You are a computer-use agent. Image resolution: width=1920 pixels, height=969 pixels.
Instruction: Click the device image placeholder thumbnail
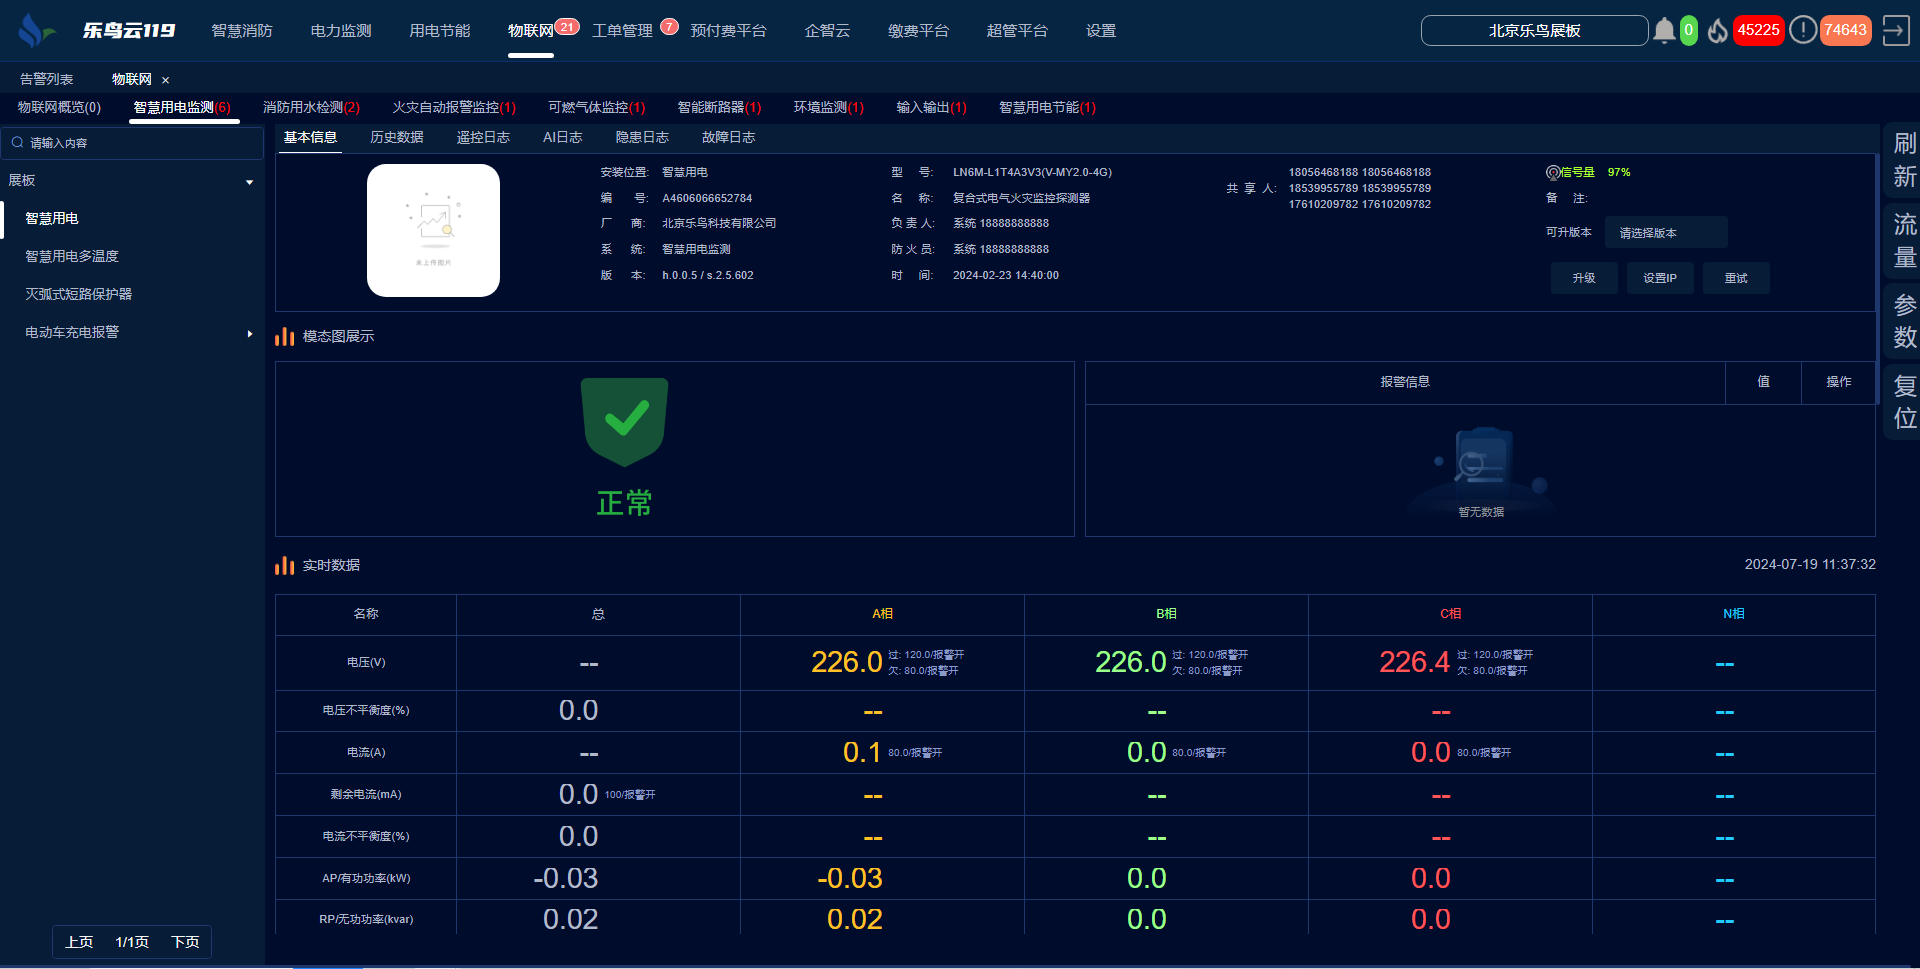click(433, 230)
